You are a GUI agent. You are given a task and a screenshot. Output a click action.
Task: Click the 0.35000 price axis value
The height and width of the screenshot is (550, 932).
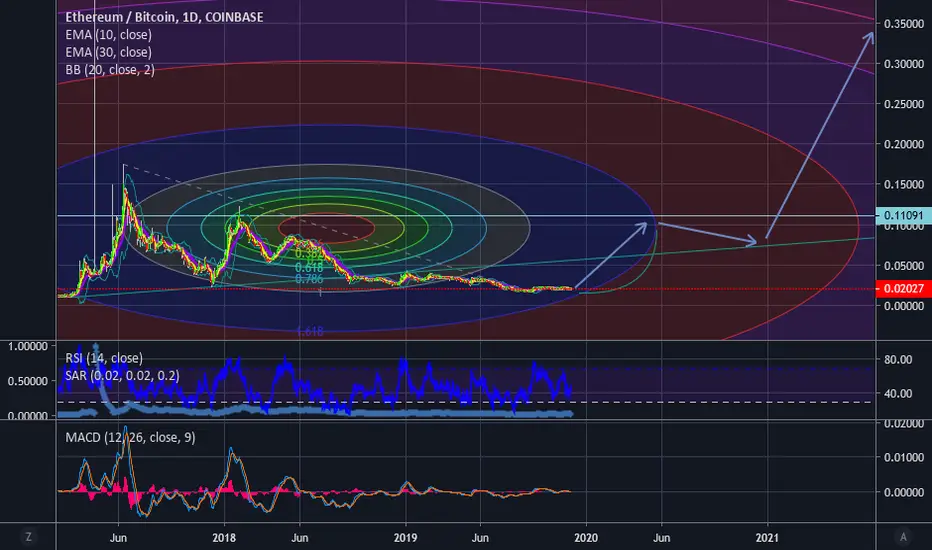903,24
